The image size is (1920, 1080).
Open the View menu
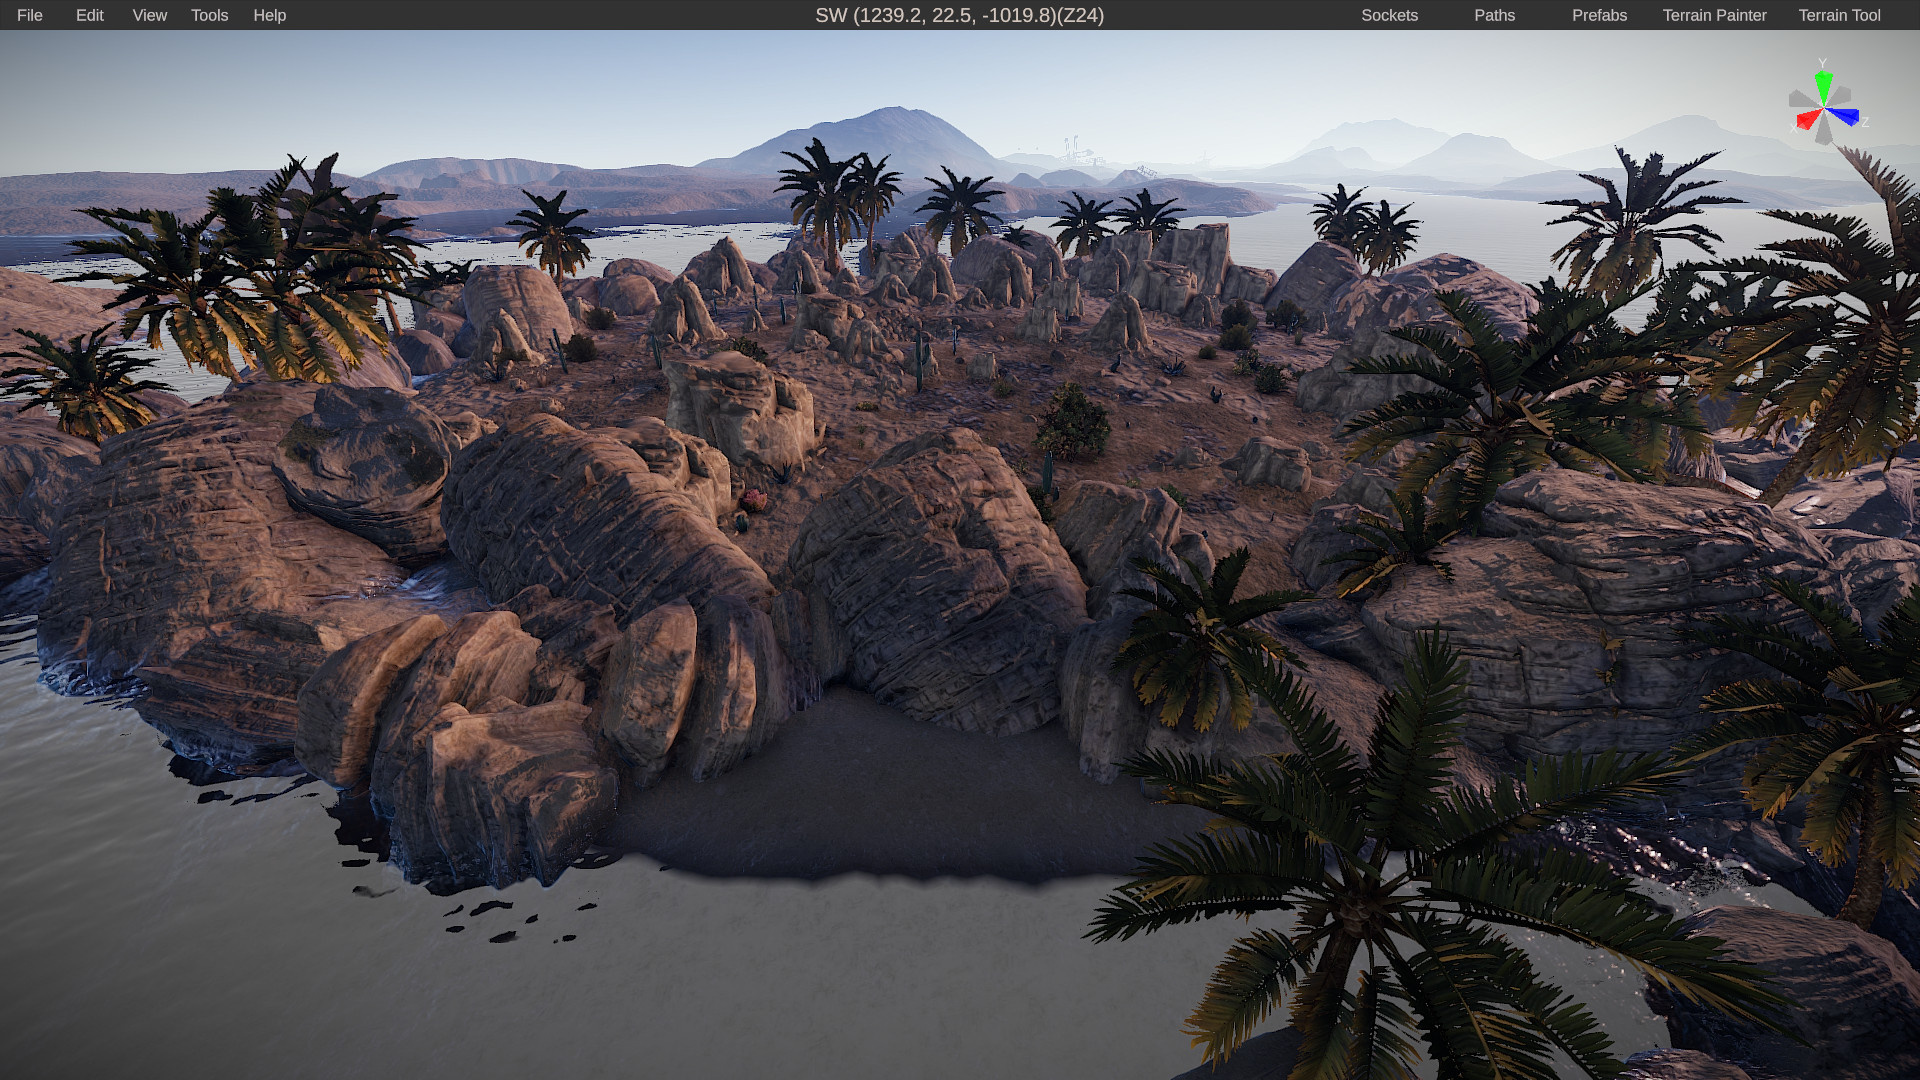pyautogui.click(x=150, y=15)
